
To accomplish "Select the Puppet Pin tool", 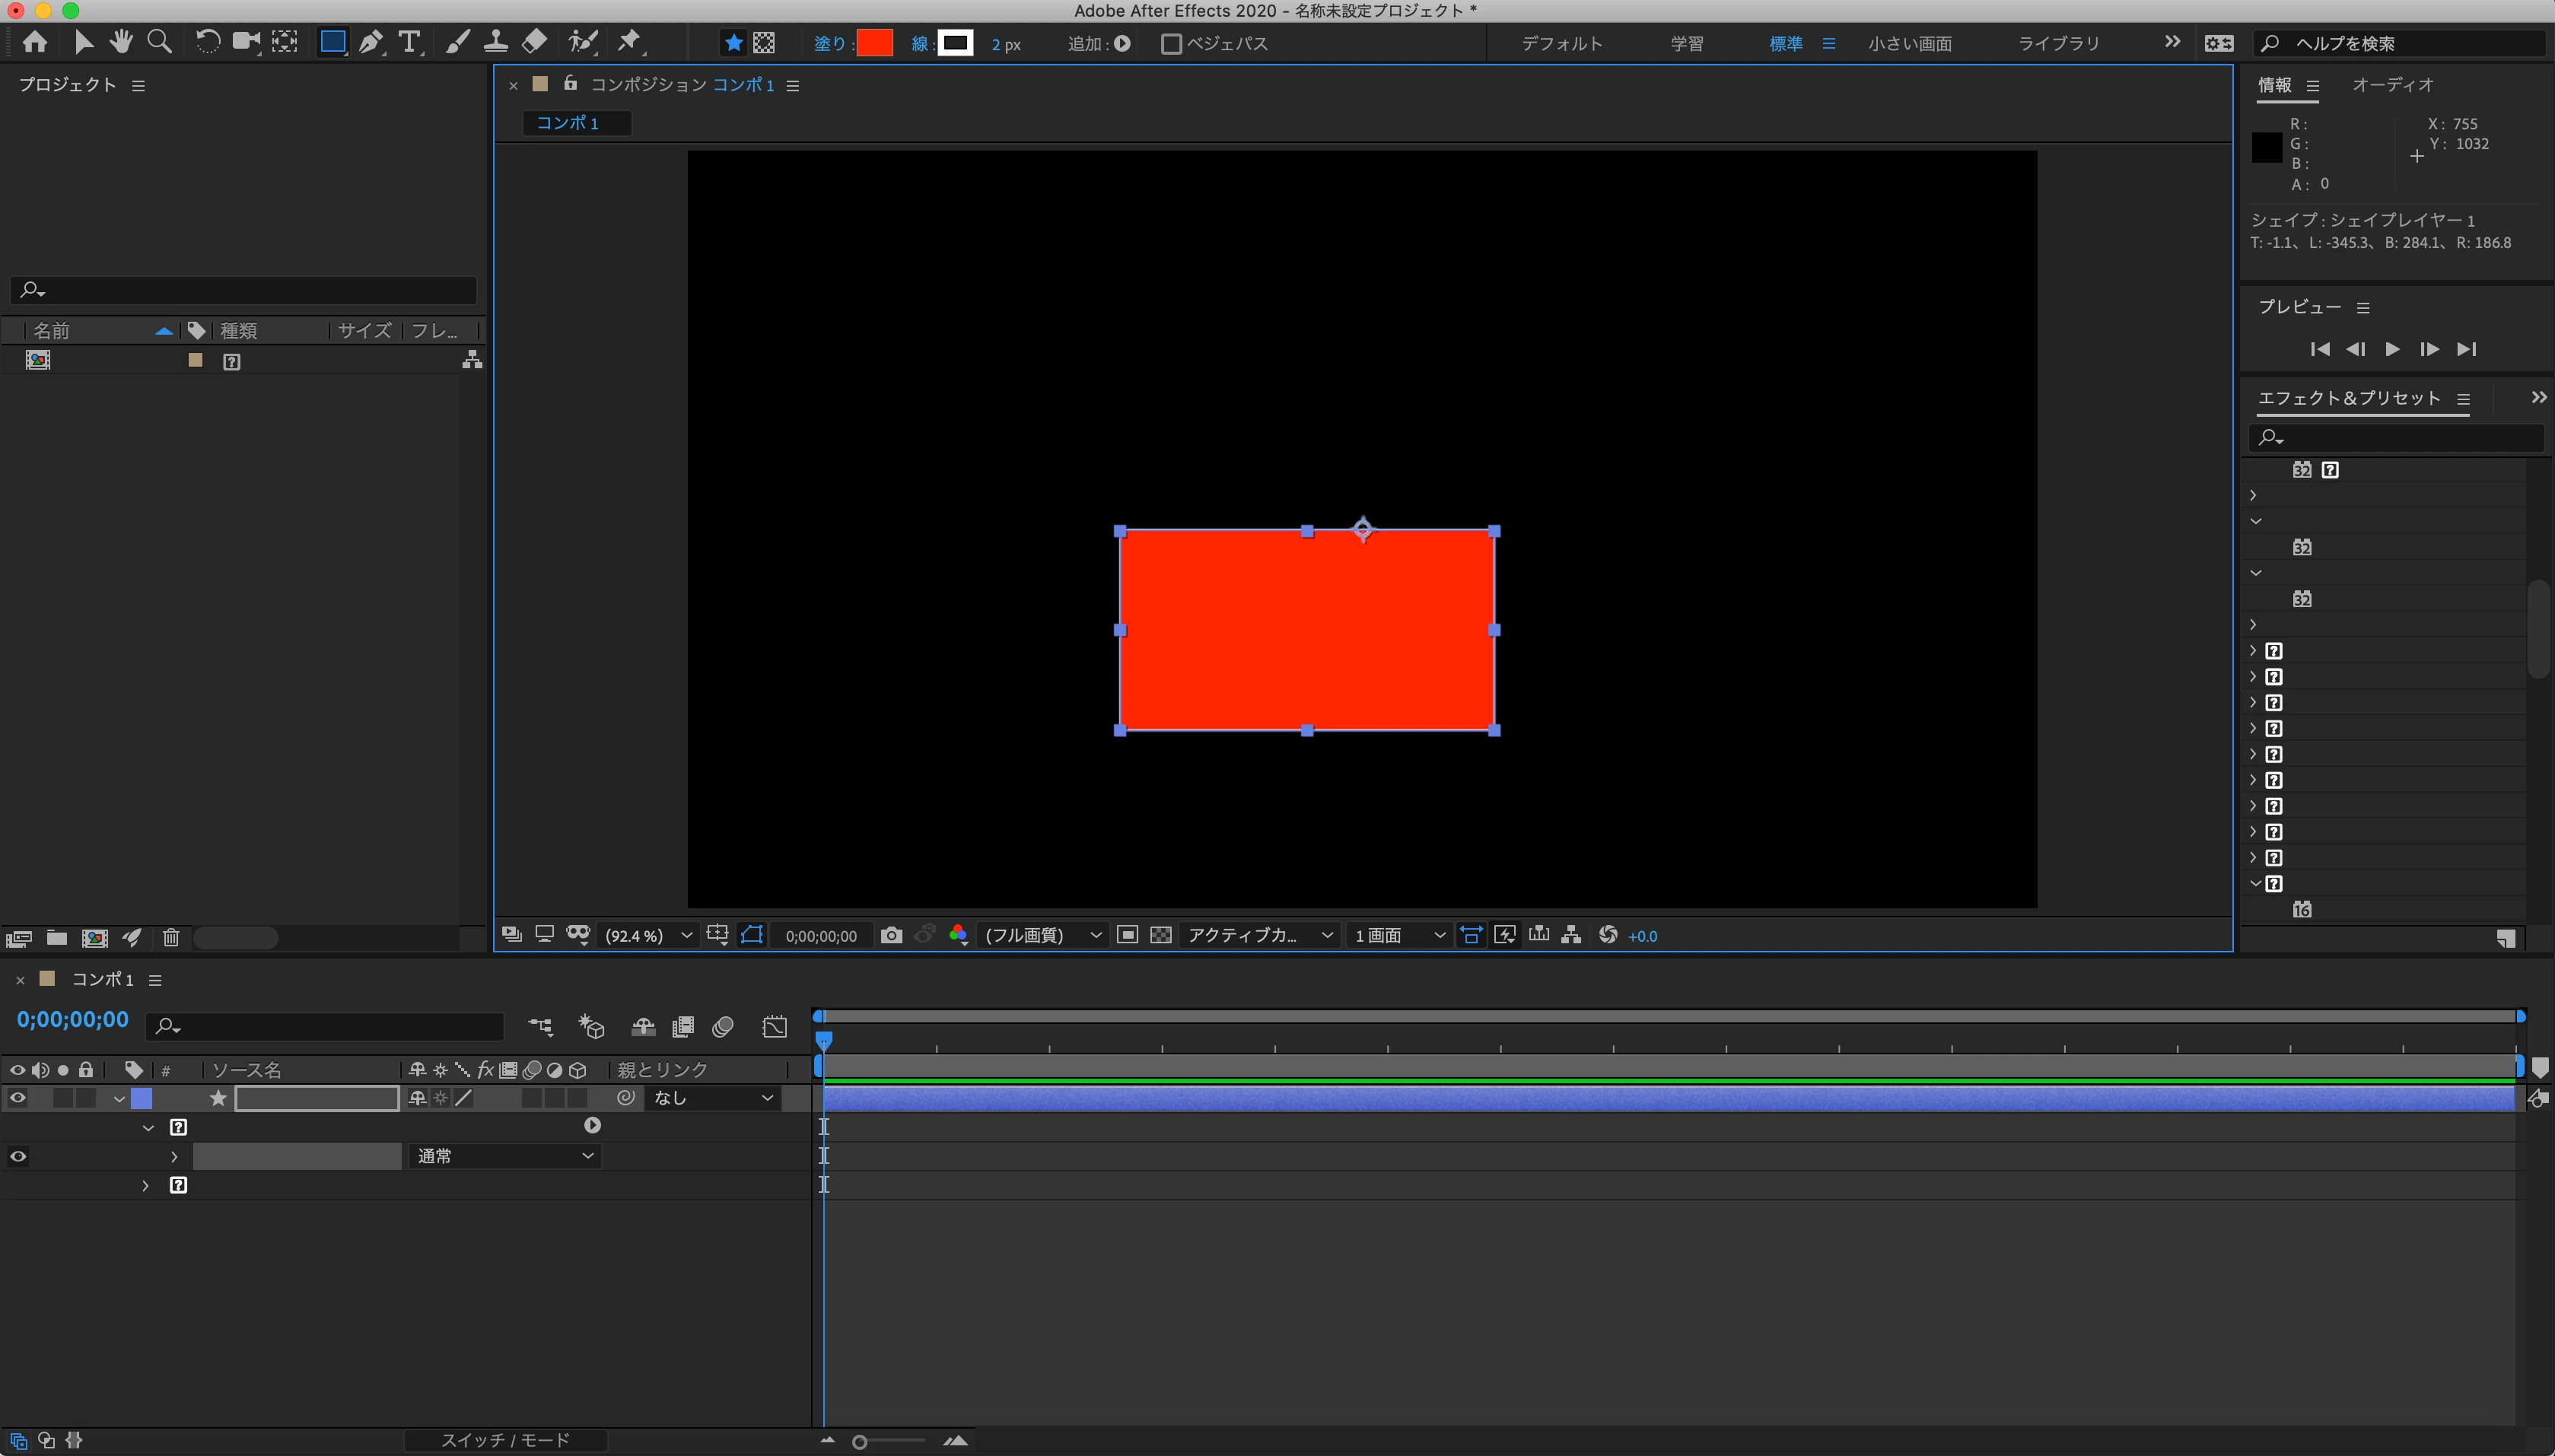I will 629,42.
